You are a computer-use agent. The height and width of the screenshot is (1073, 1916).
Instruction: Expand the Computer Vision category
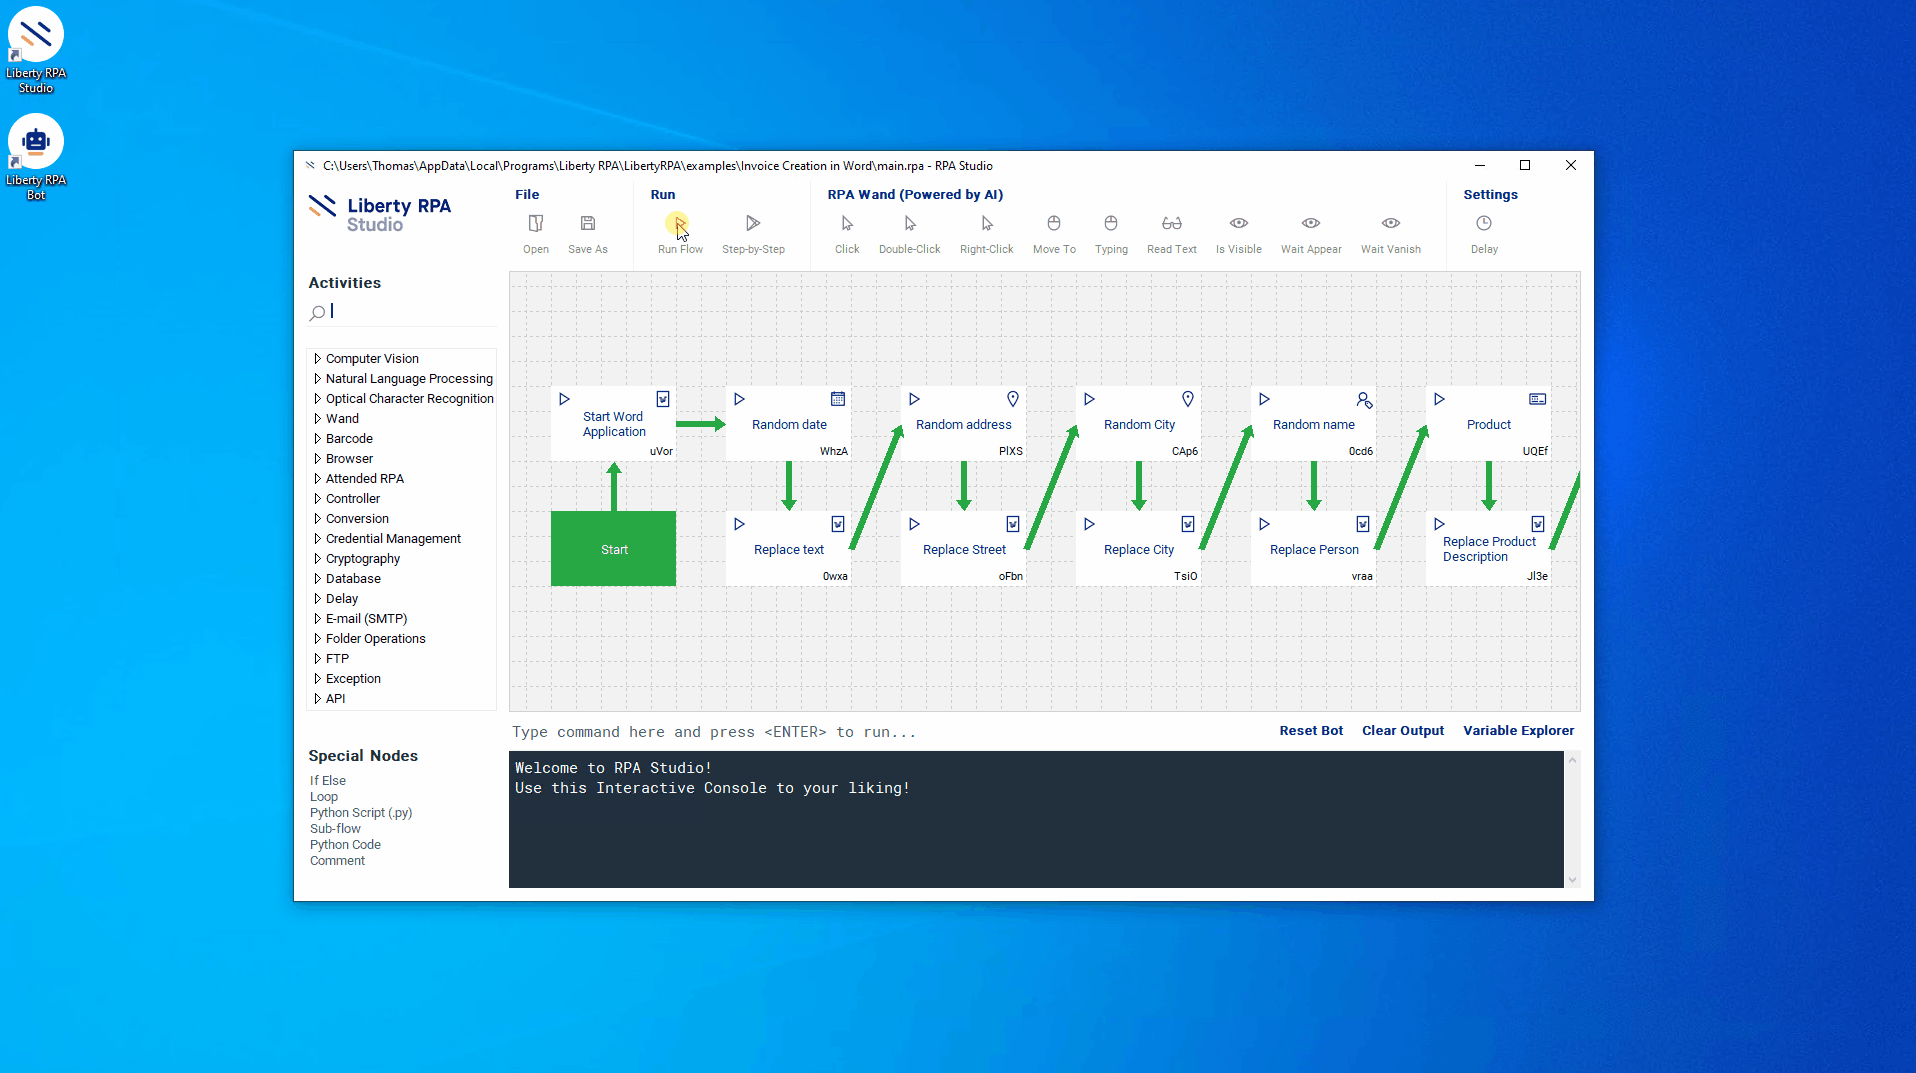[x=318, y=359]
